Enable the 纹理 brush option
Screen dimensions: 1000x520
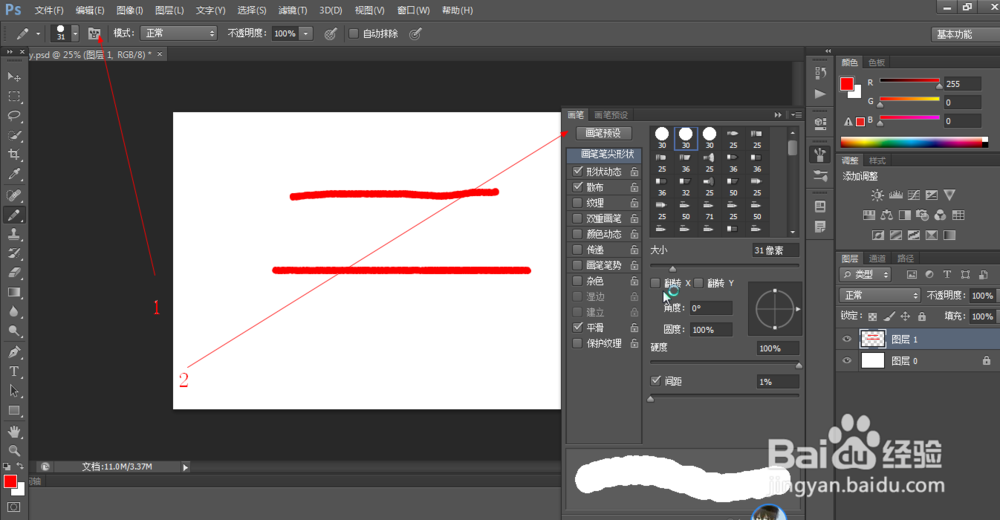[578, 202]
